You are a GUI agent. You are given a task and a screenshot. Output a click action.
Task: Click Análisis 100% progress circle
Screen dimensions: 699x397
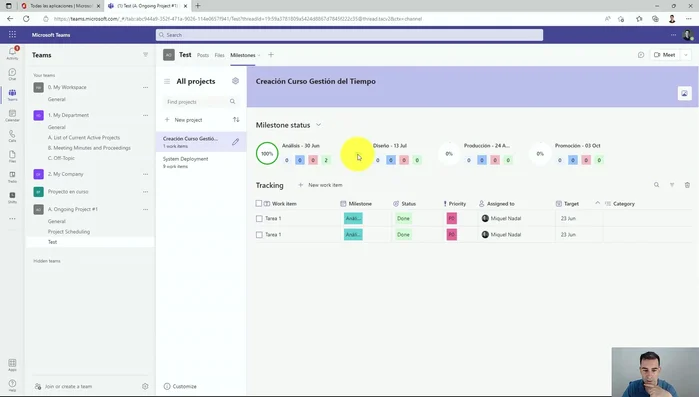[x=267, y=153]
